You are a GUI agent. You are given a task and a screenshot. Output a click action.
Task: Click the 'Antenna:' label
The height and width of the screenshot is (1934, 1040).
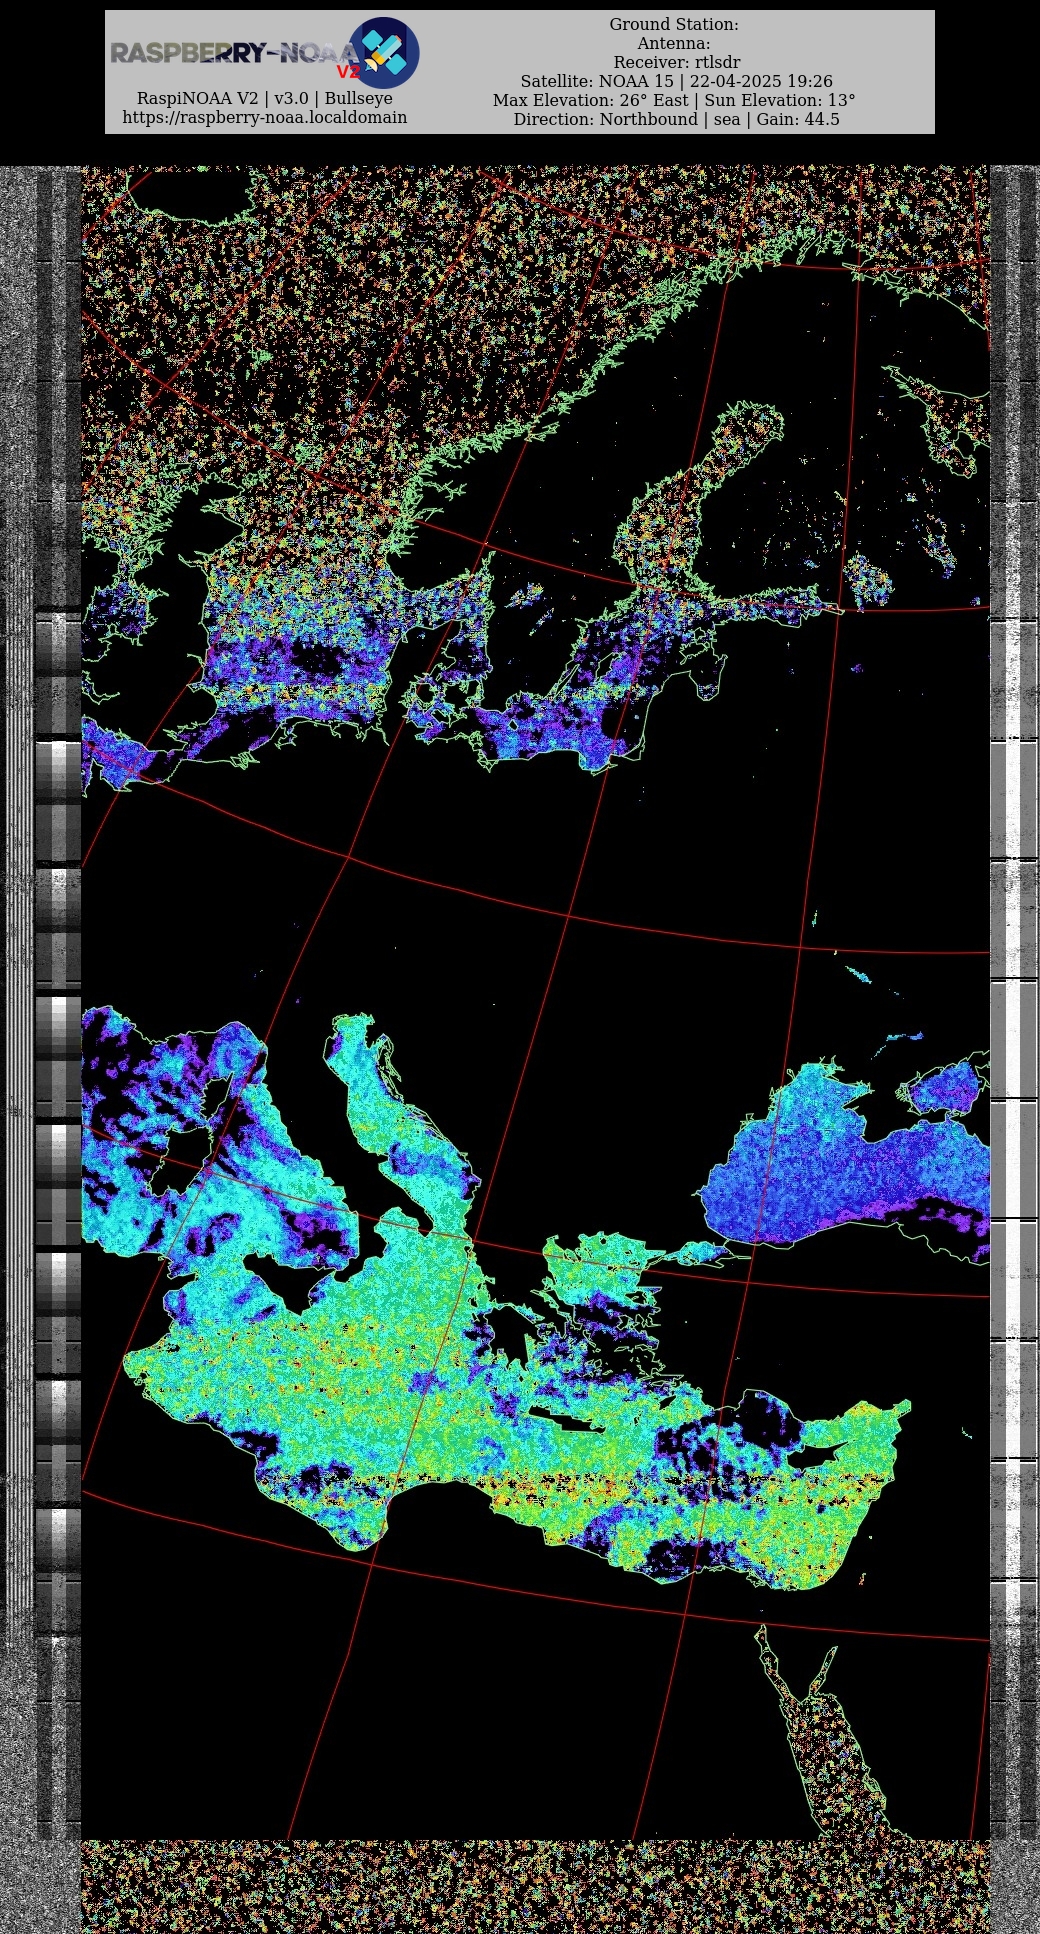[674, 43]
